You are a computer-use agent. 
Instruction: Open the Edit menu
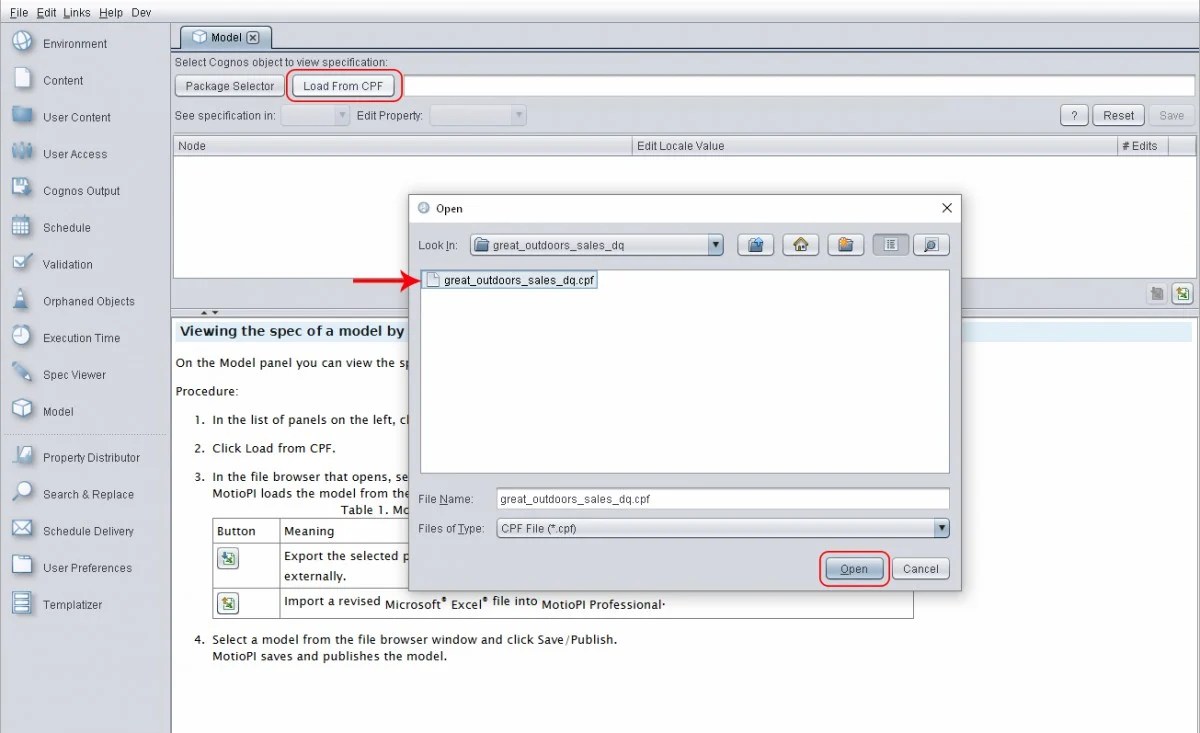(x=46, y=12)
